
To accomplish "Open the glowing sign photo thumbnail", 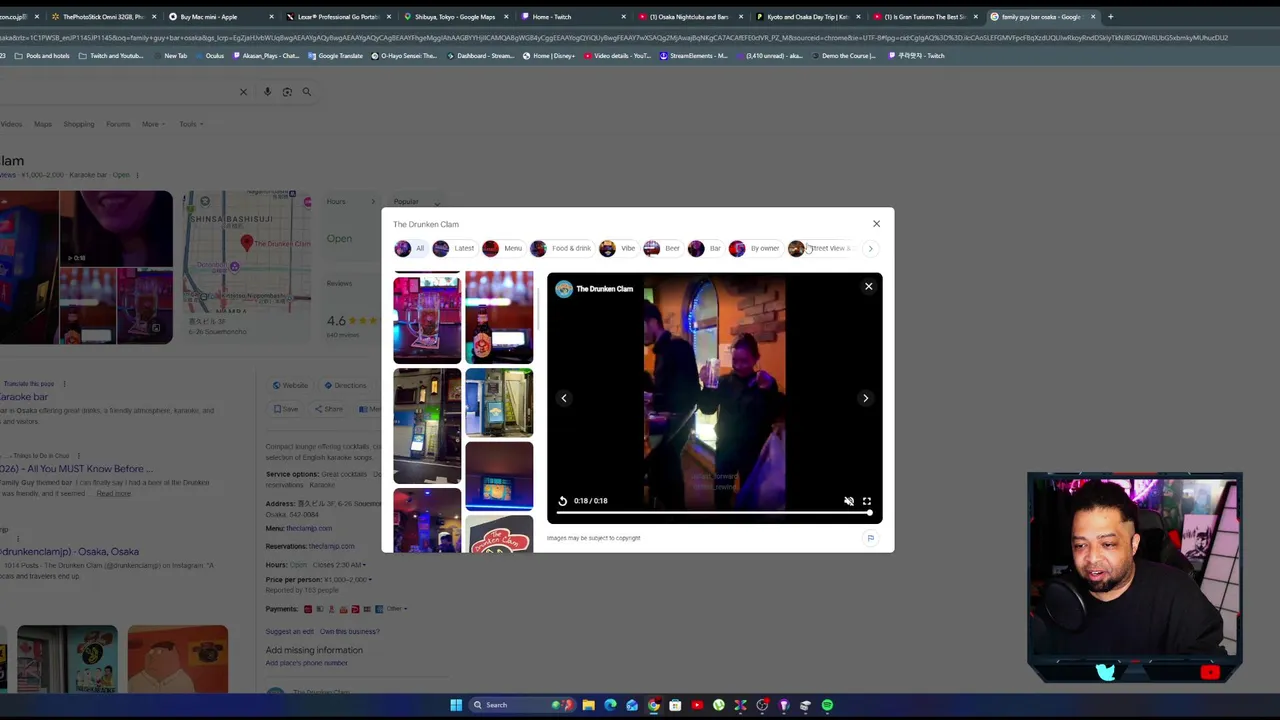I will tap(499, 477).
